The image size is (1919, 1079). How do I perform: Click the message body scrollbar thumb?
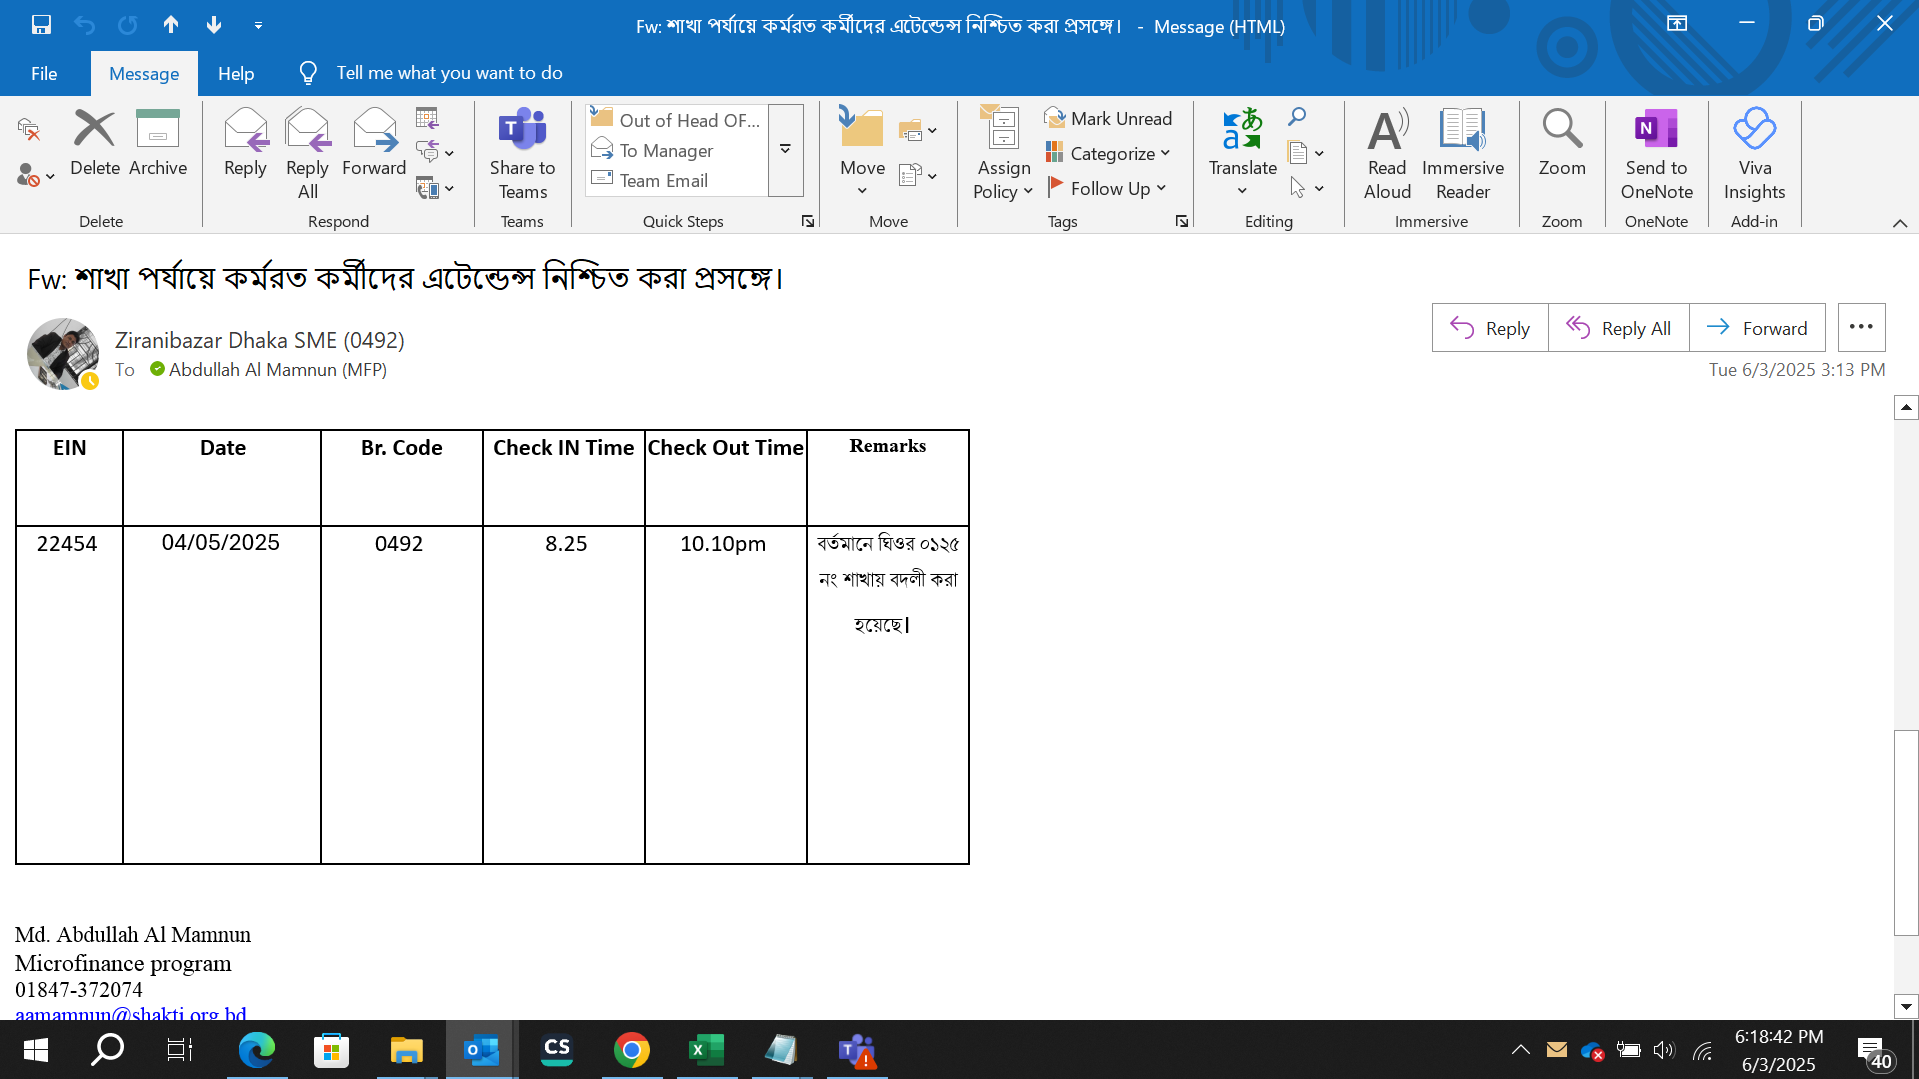click(1906, 833)
